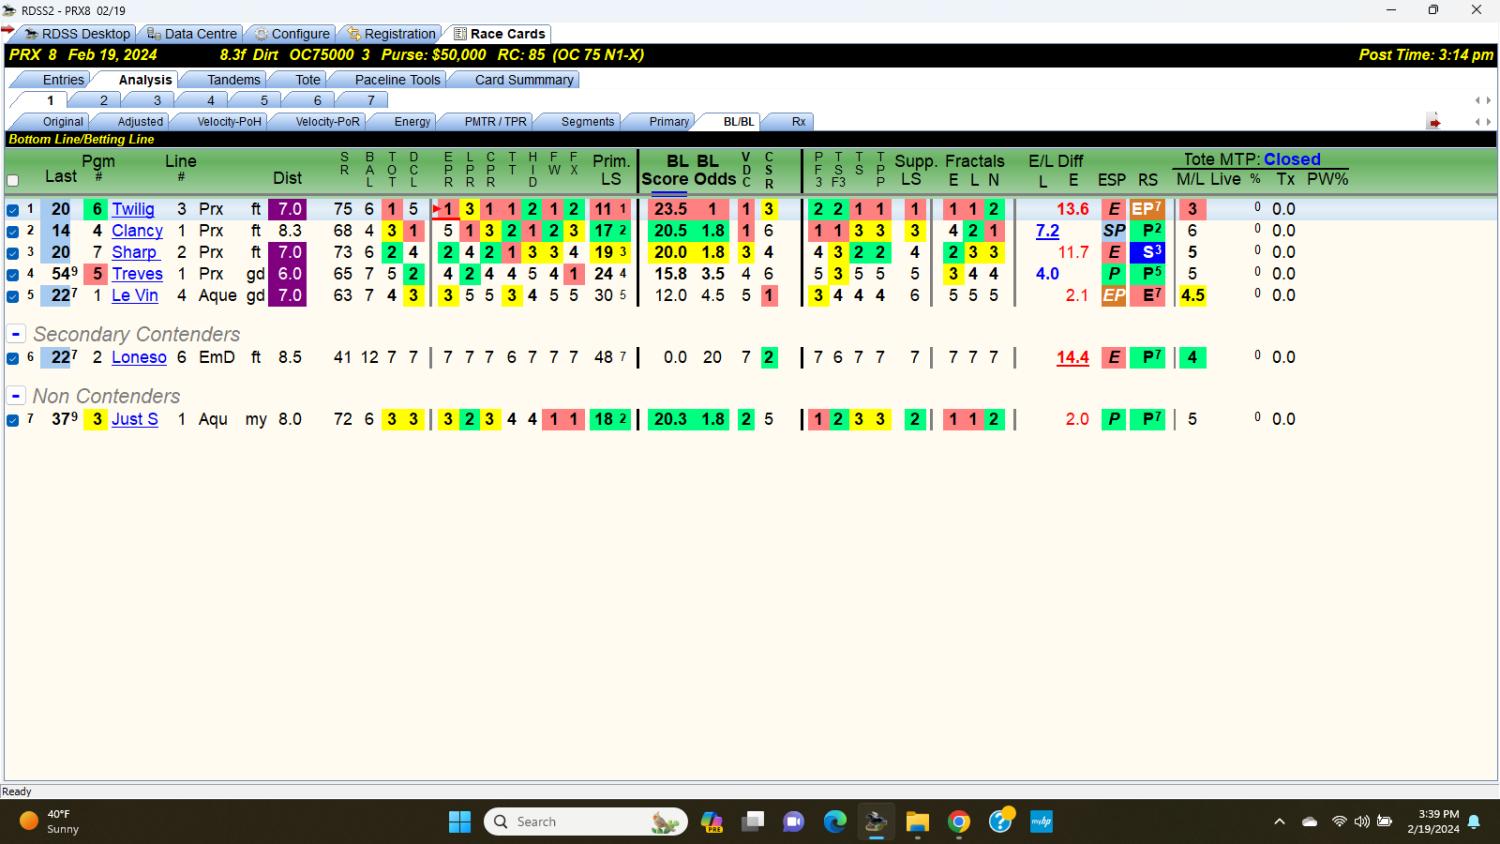This screenshot has height=844, width=1500.
Task: Click the 7.2 E/L Diff link for Clancy
Action: tap(1047, 231)
